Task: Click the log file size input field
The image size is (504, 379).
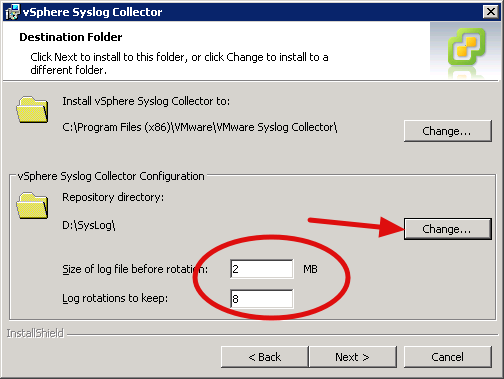Action: click(x=262, y=269)
